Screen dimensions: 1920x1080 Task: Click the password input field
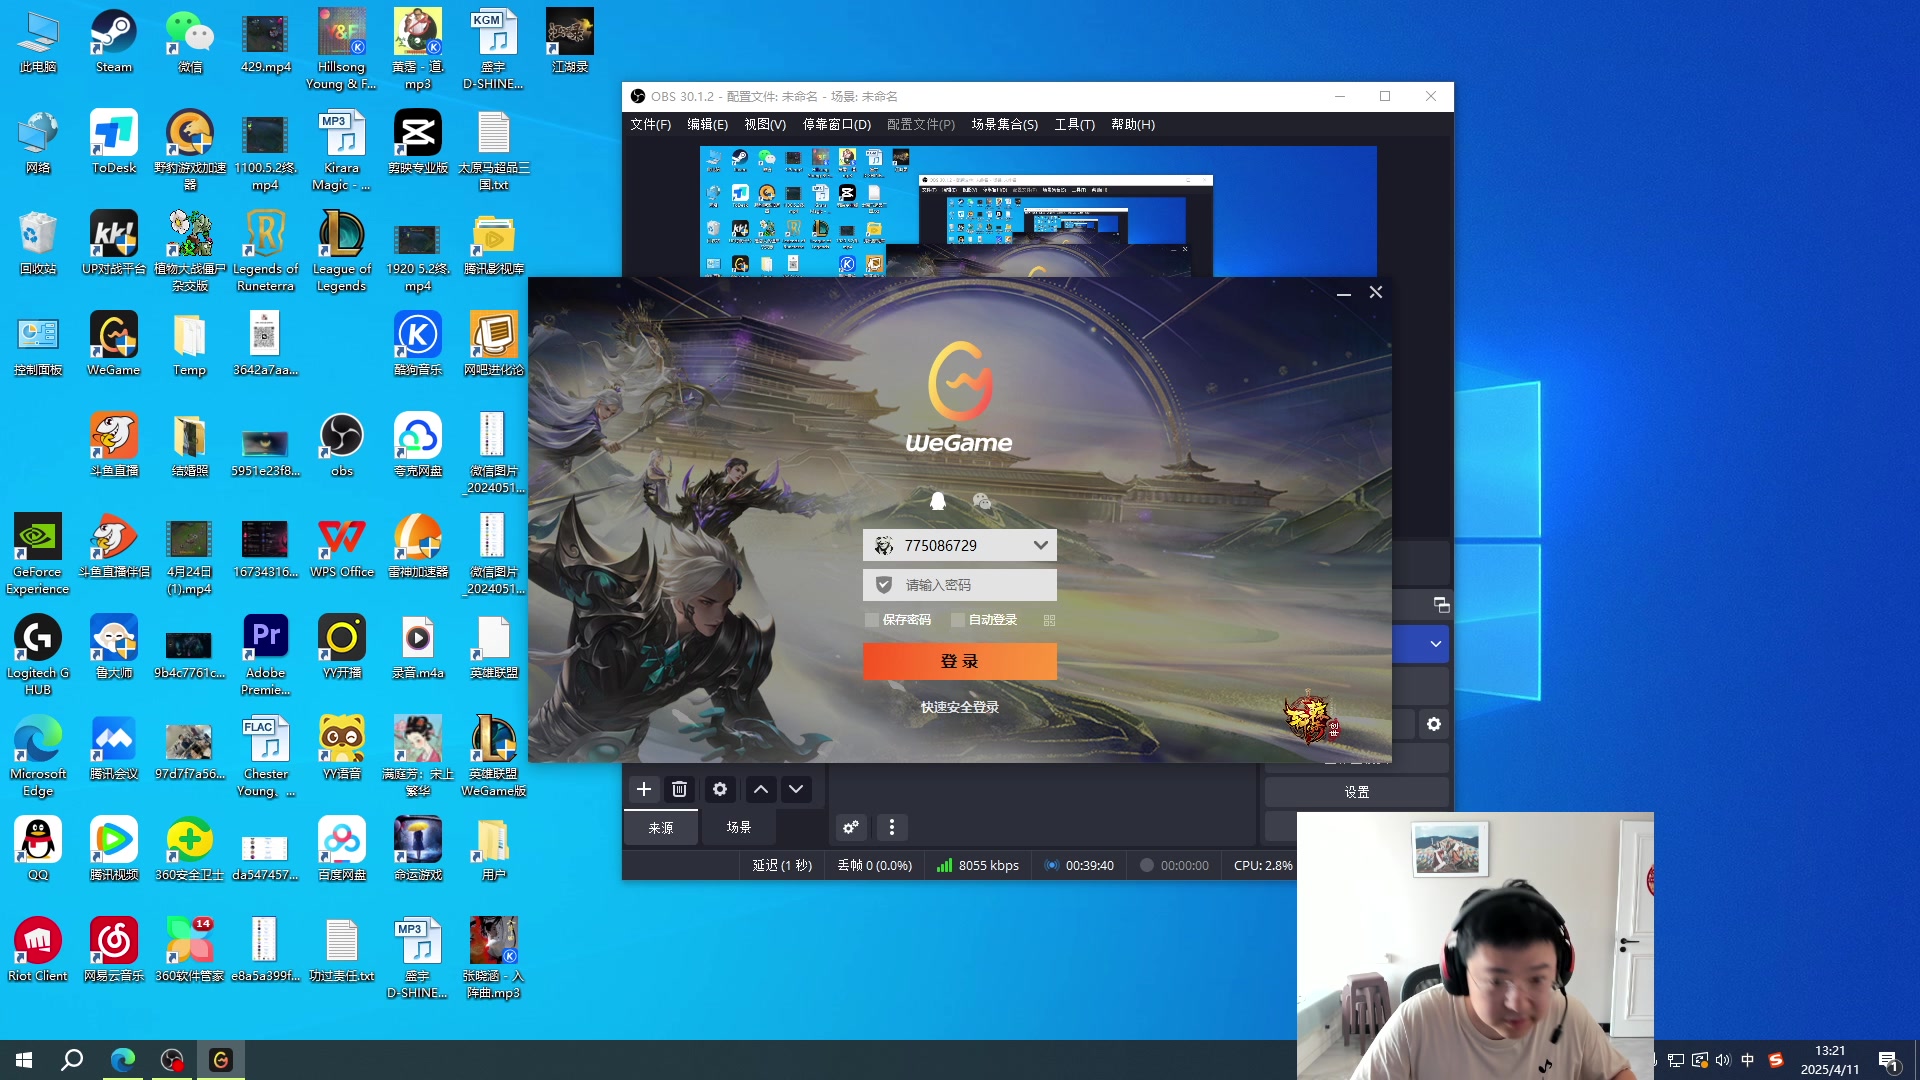click(960, 585)
